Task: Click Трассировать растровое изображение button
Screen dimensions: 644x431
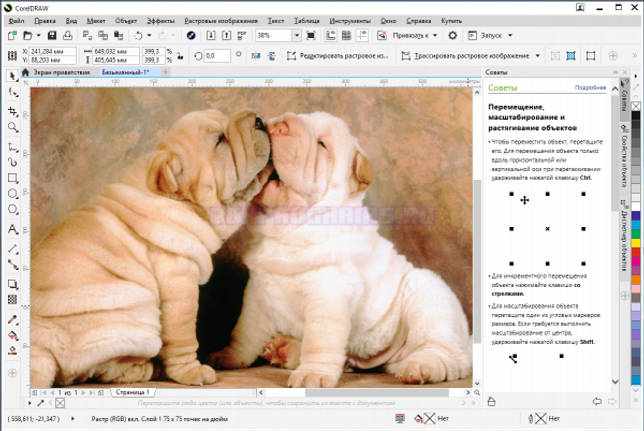Action: 466,56
